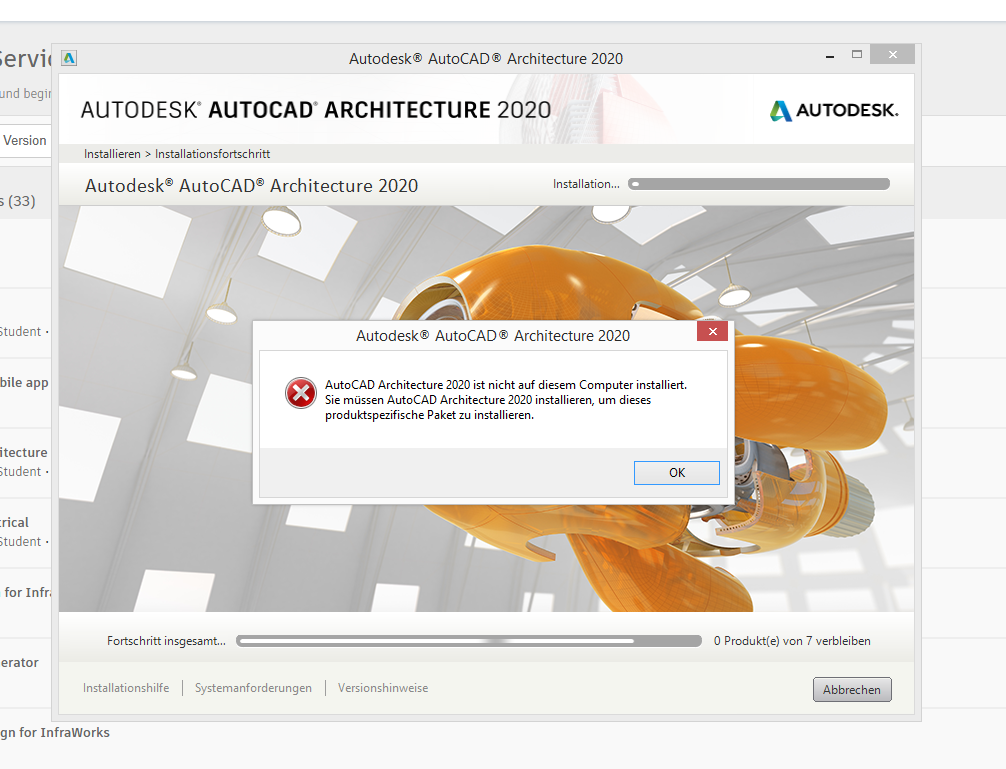
Task: Click the Installationsfortschritt breadcrumb item
Action: 212,154
